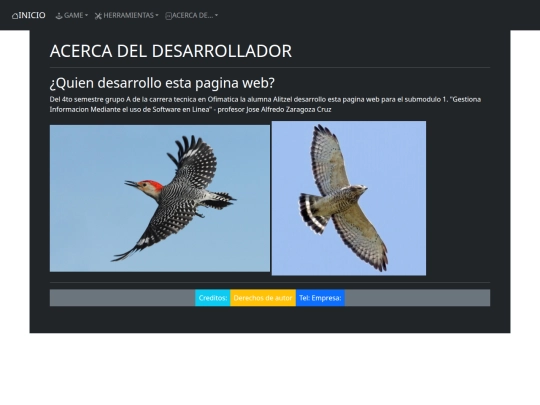Open the ACERCA DE... dropdown menu
The width and height of the screenshot is (540, 405).
[191, 15]
